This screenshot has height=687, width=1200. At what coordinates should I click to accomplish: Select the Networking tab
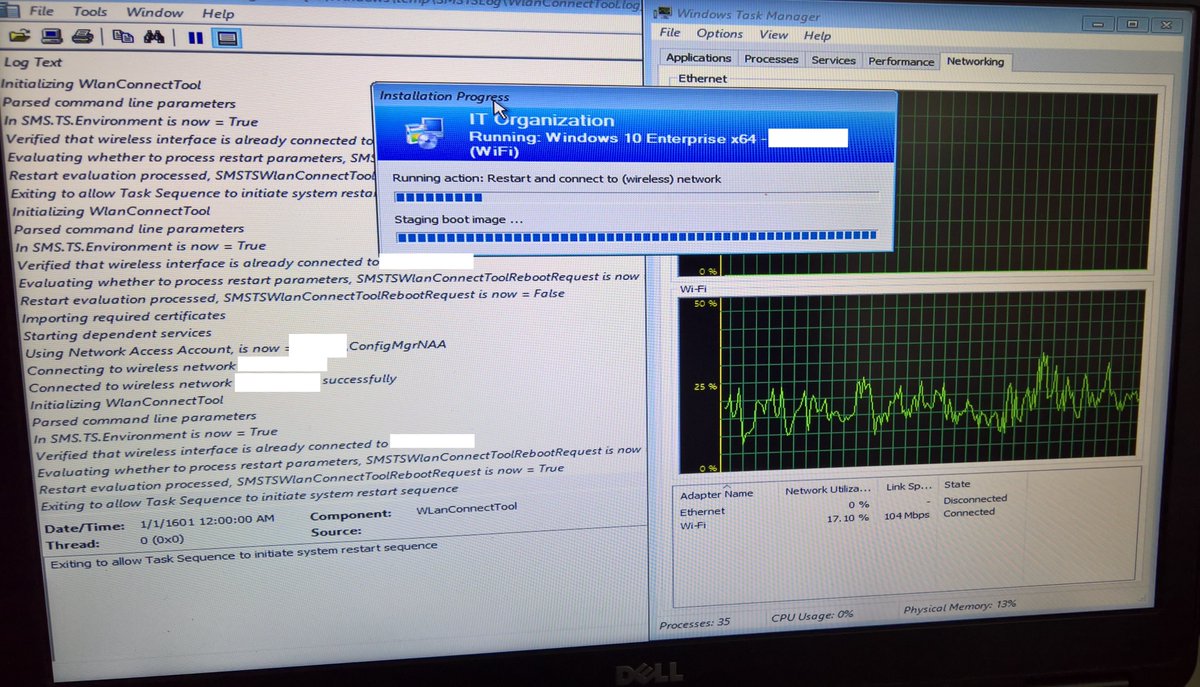(x=975, y=62)
